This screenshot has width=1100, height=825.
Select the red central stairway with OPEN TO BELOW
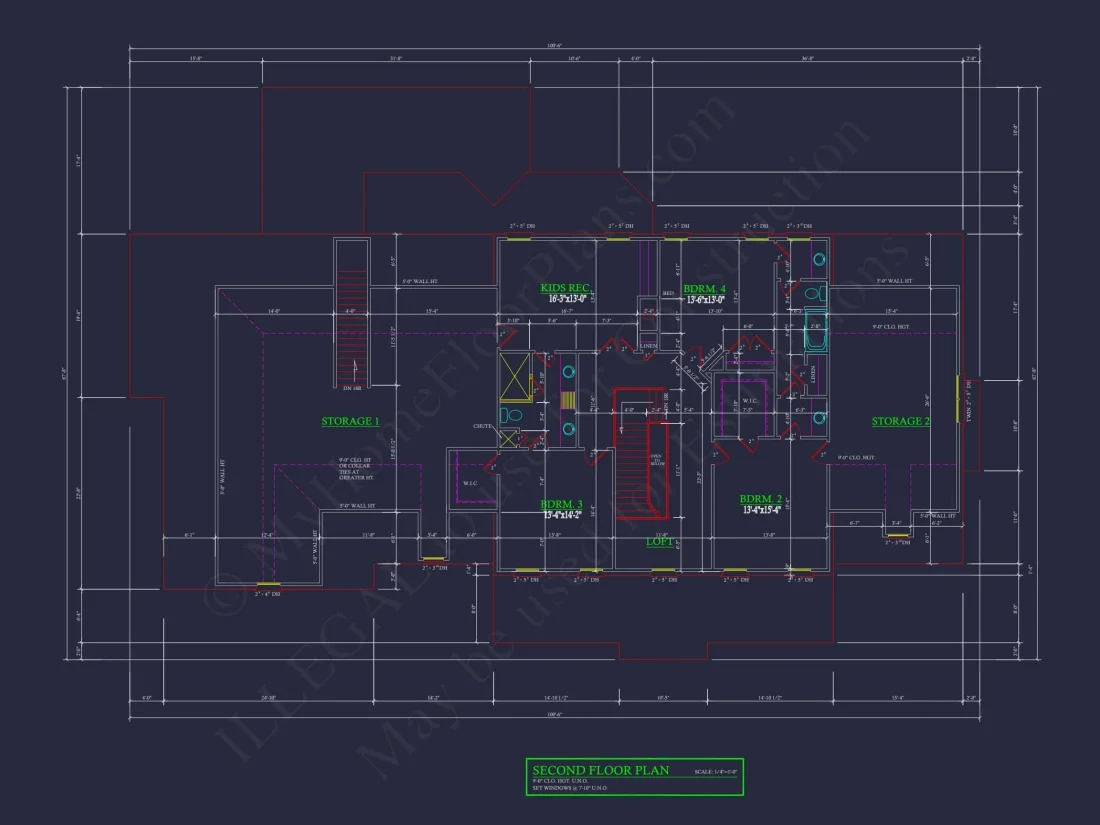642,460
